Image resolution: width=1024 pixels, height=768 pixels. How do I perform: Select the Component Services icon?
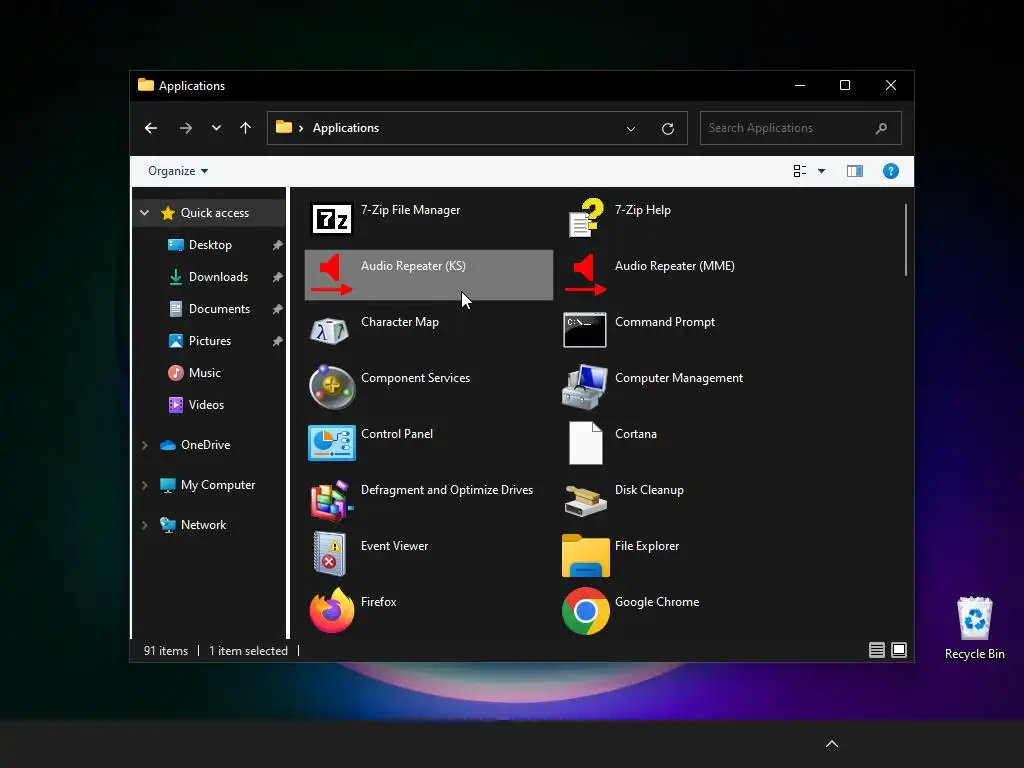click(x=332, y=387)
